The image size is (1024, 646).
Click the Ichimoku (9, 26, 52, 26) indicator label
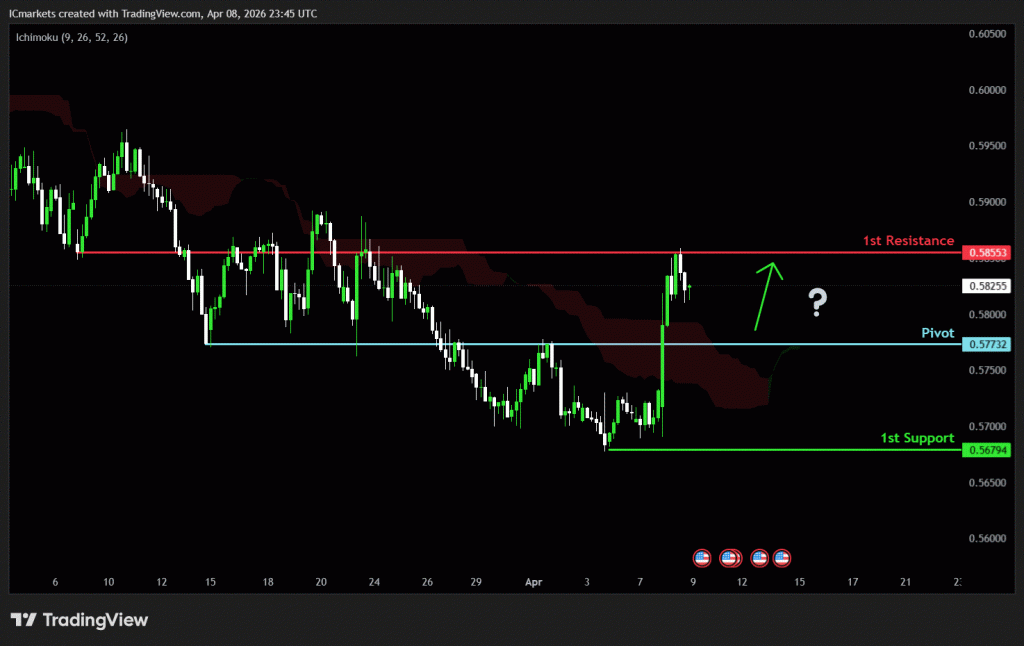[71, 37]
